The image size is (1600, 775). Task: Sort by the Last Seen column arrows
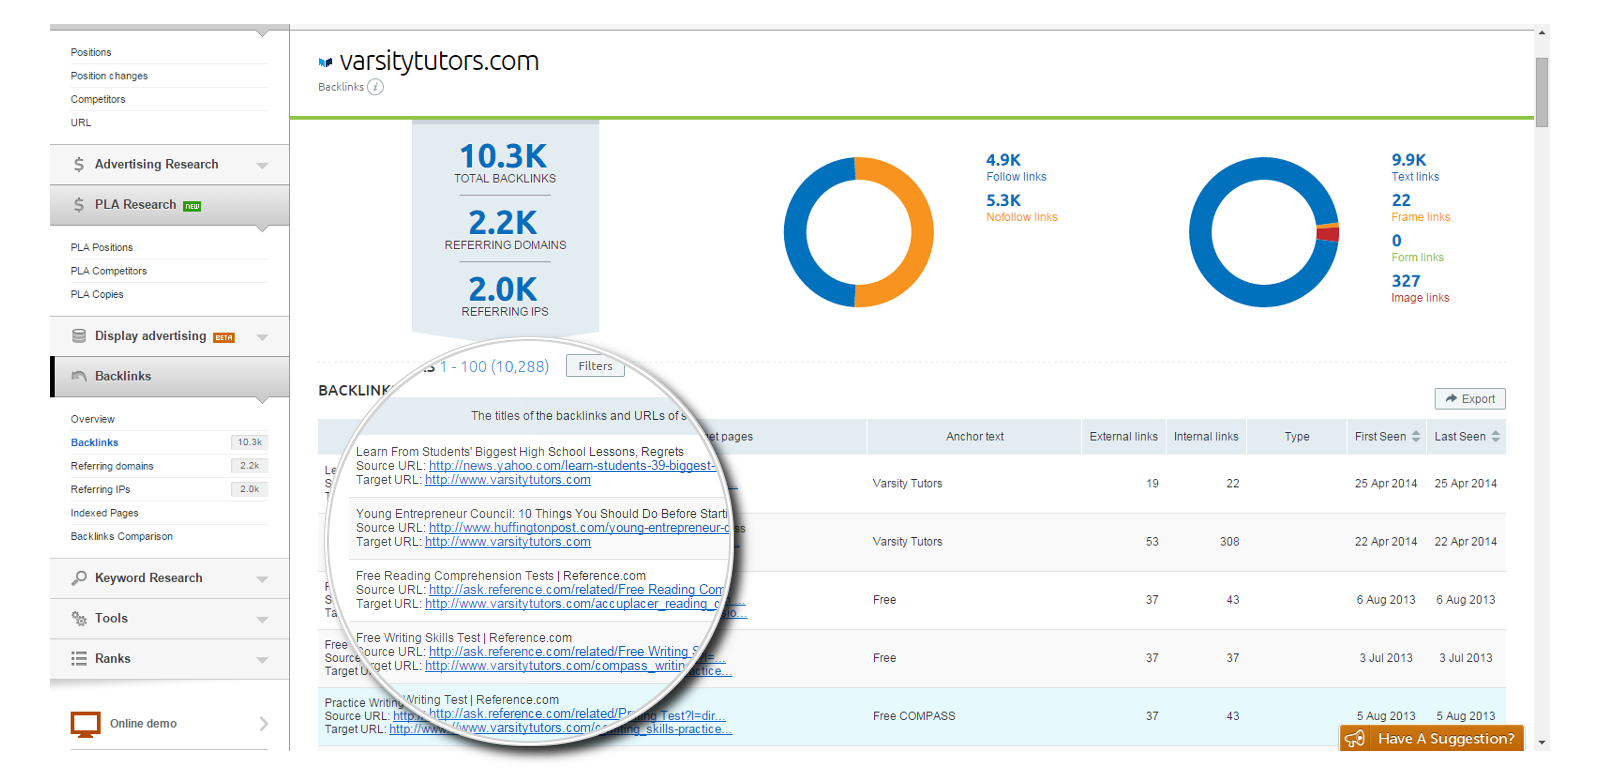pos(1496,436)
